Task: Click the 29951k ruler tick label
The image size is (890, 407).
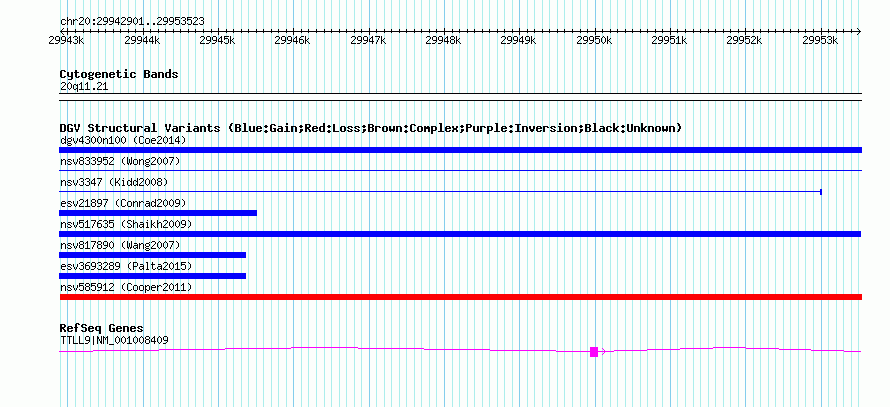Action: point(670,40)
